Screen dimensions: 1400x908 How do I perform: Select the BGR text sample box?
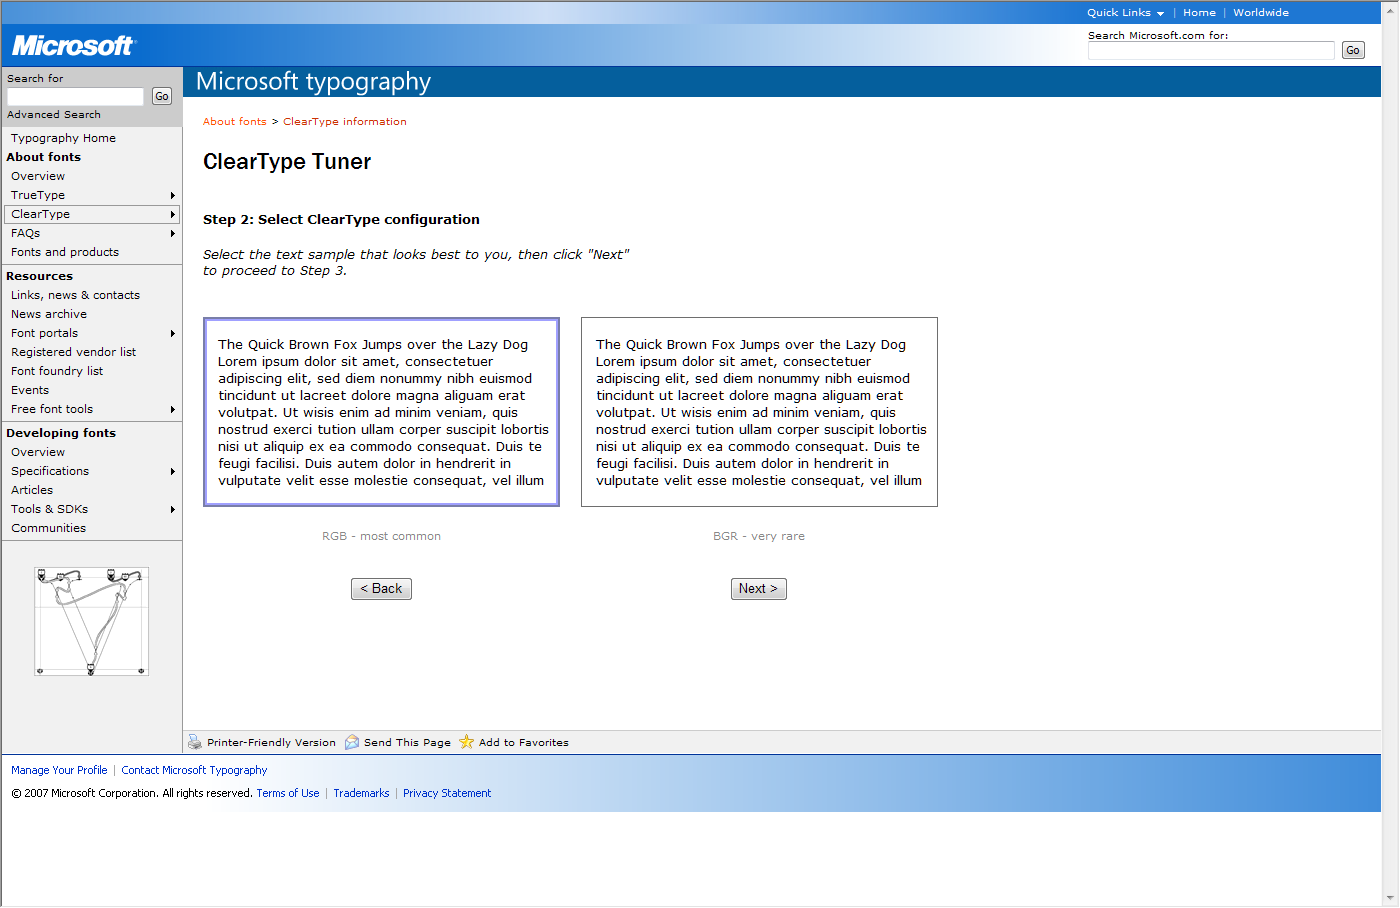[759, 412]
